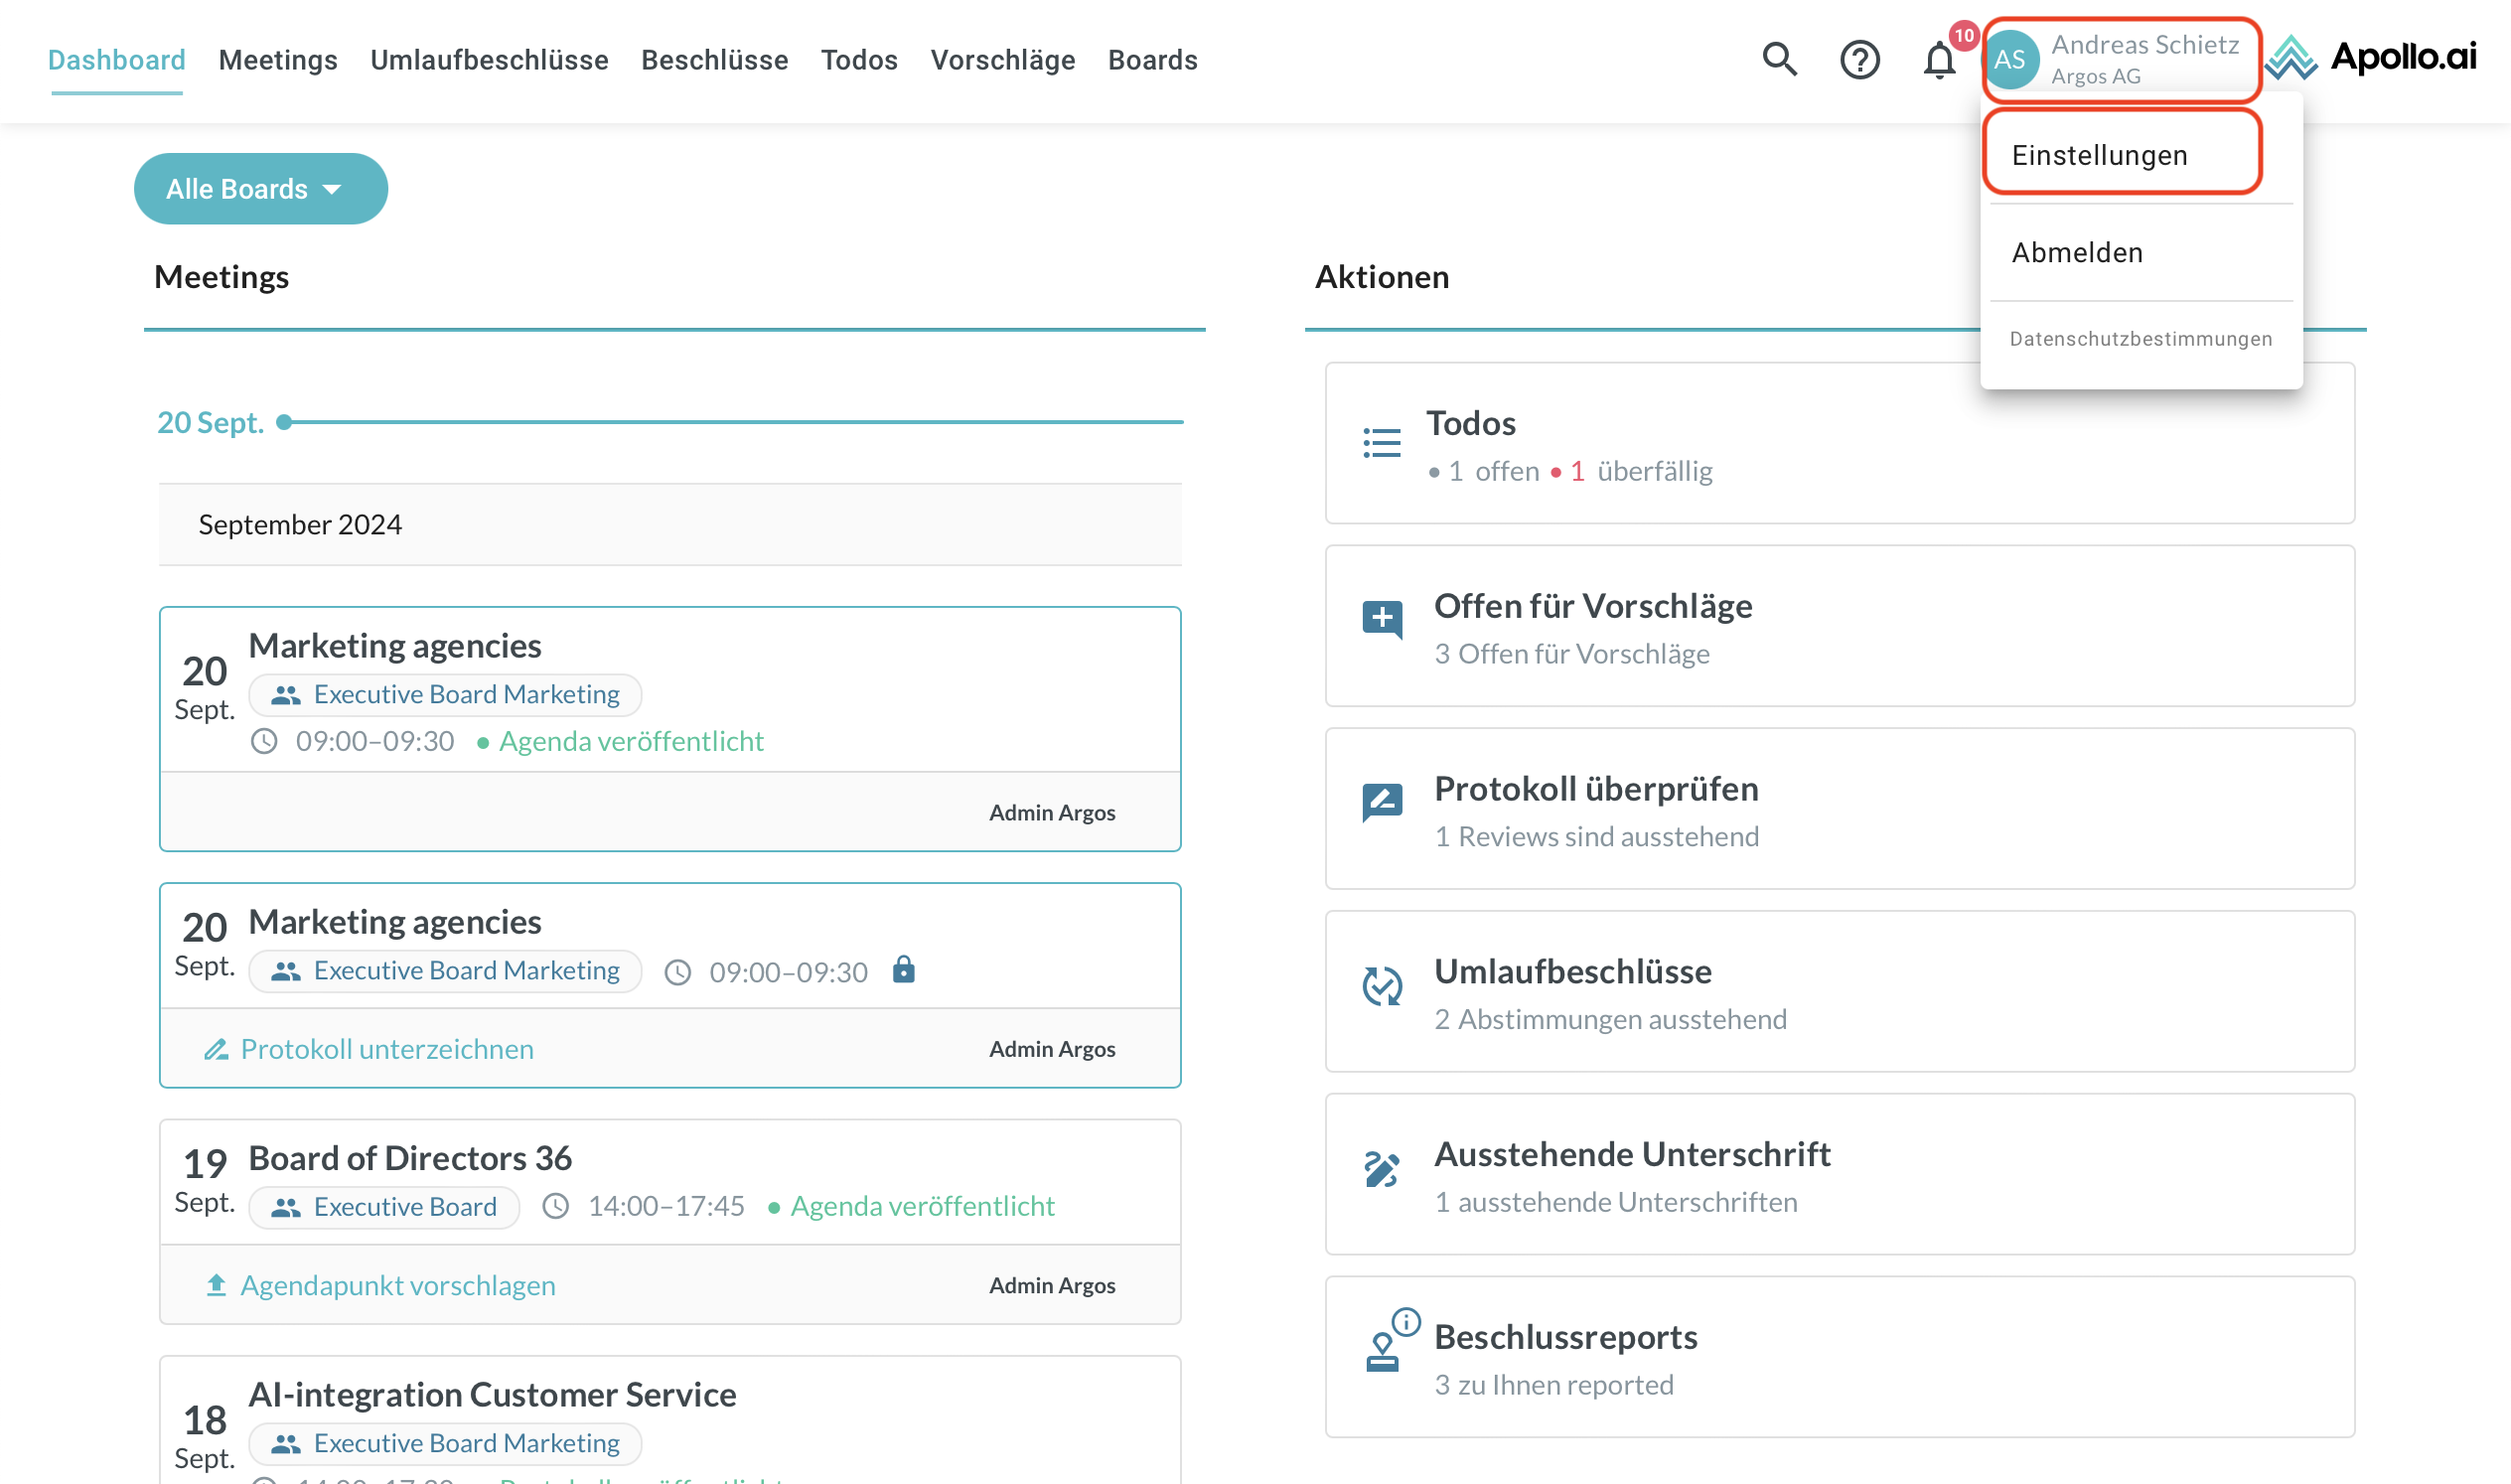Open the notifications bell icon

click(x=1938, y=60)
